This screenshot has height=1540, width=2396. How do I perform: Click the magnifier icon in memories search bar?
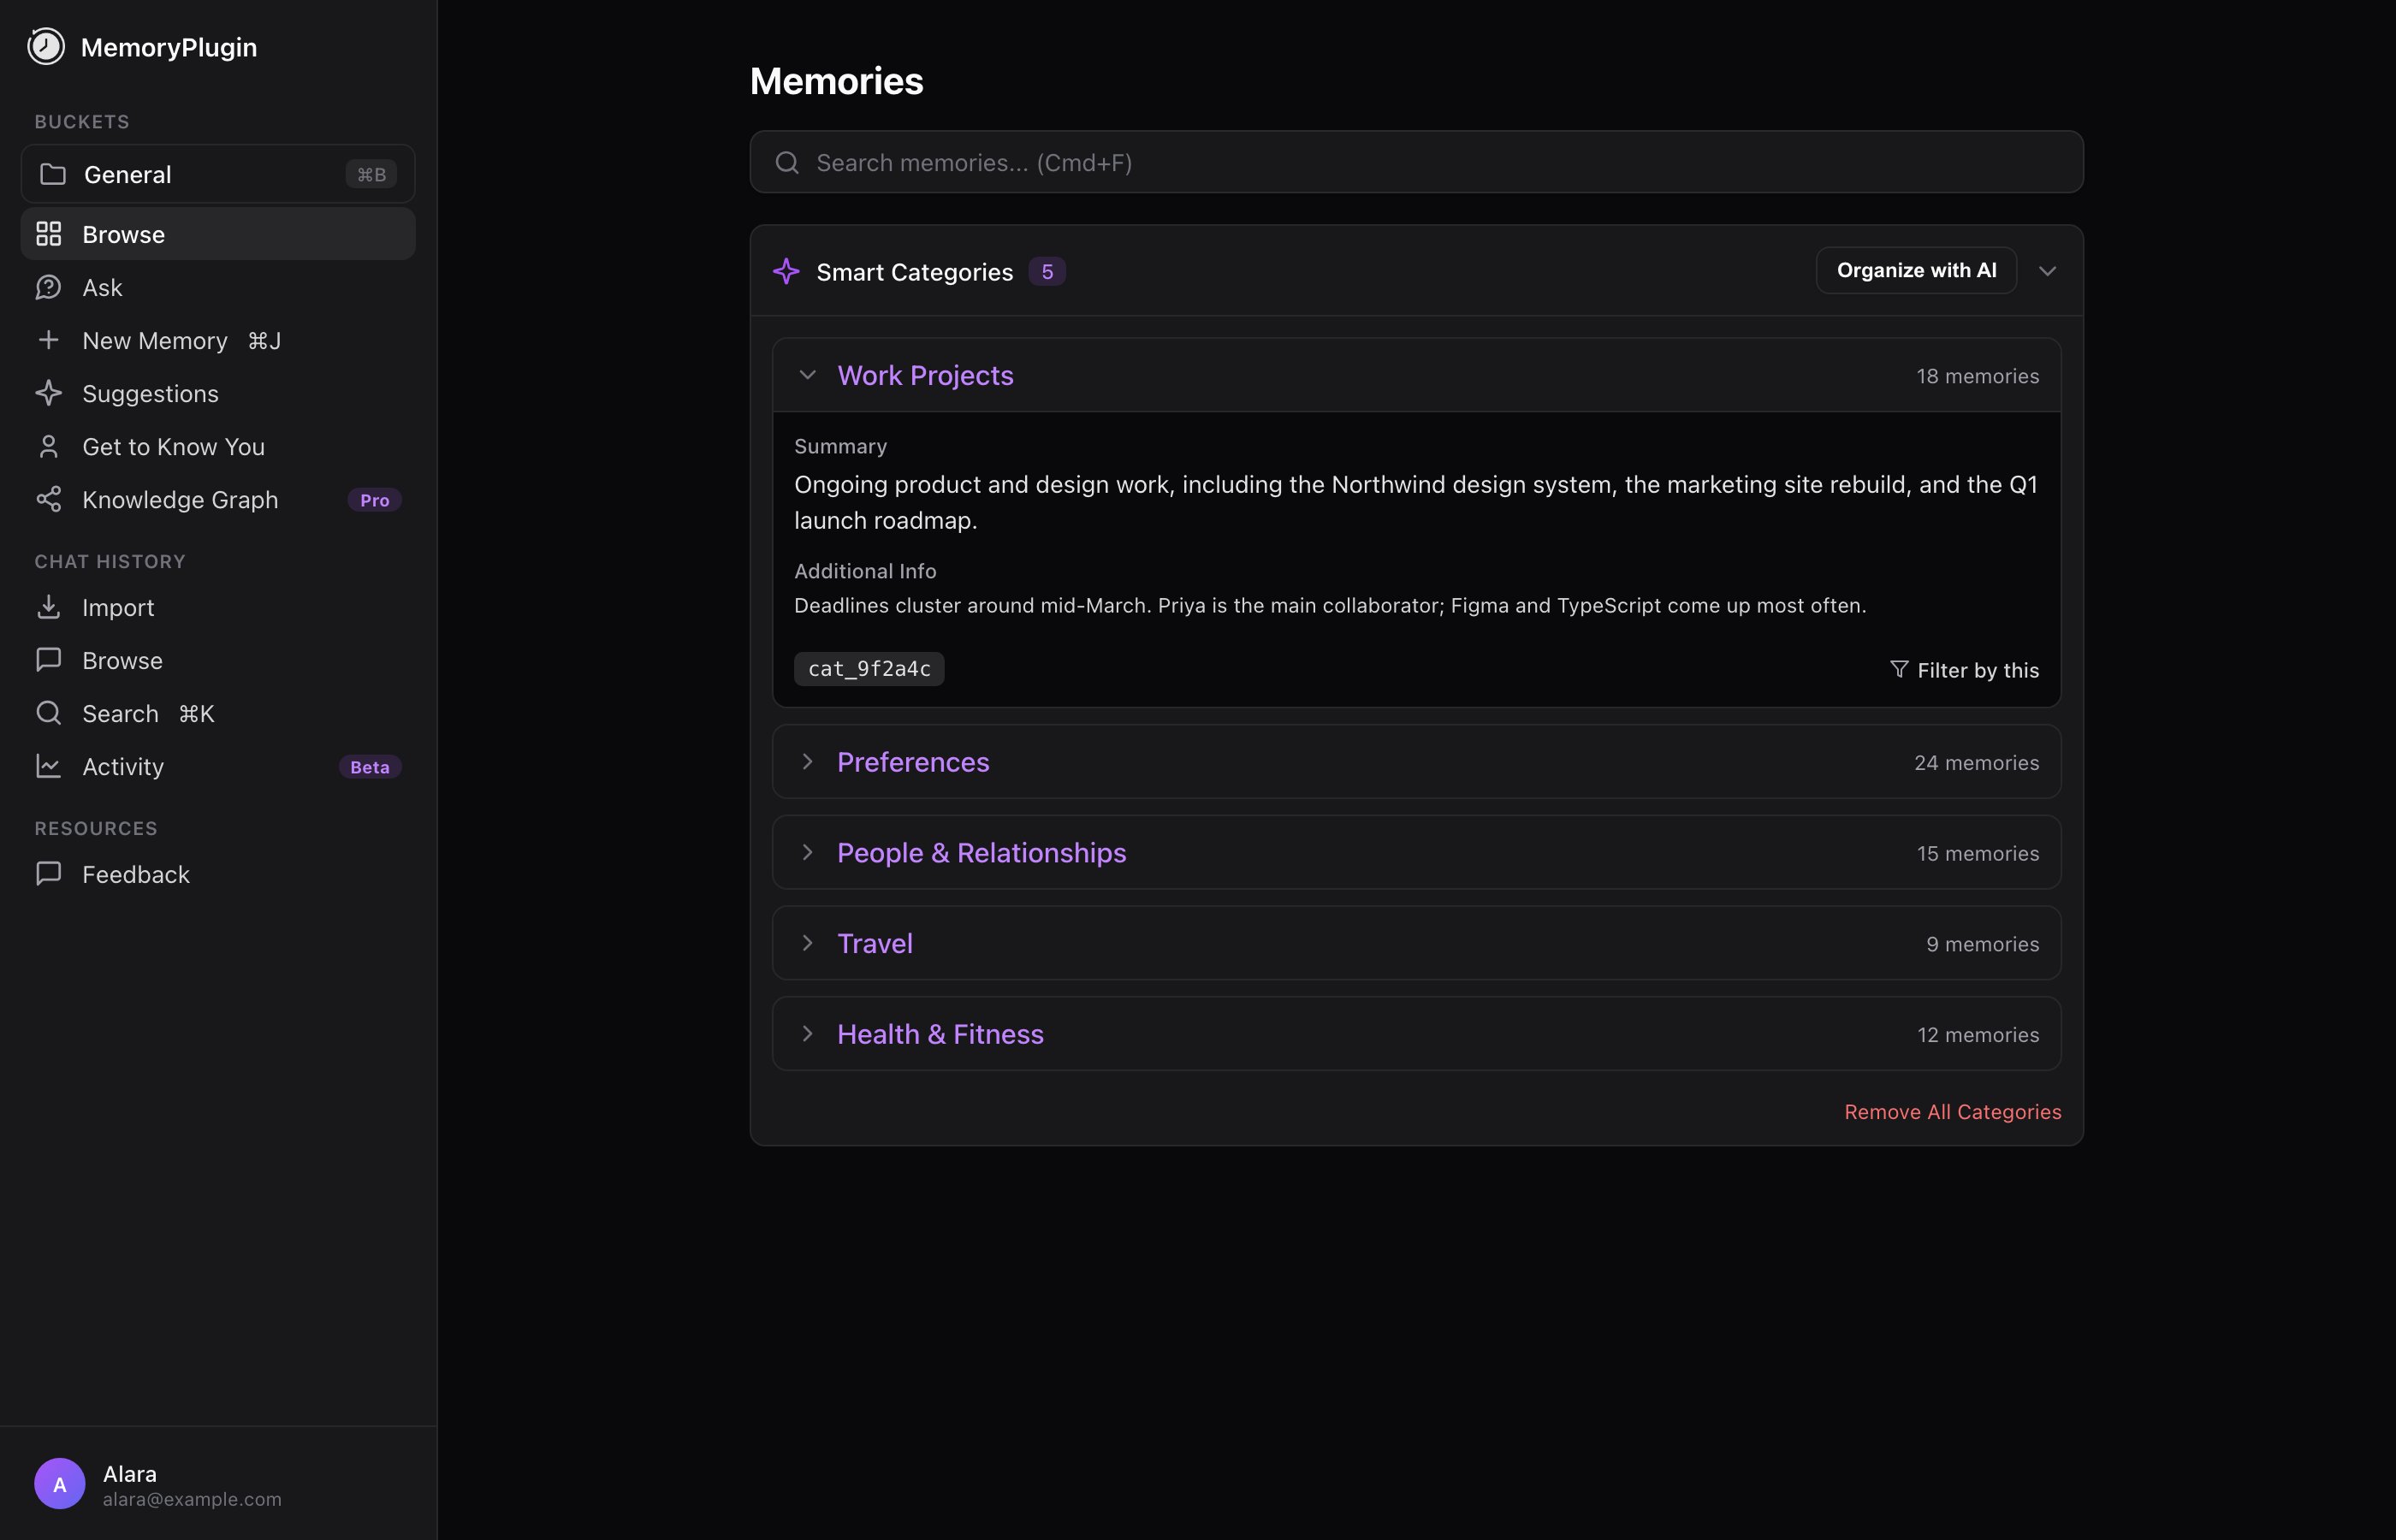787,162
